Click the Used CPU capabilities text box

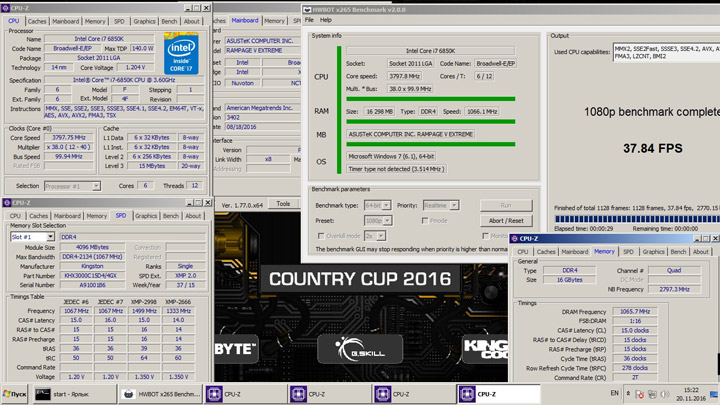(666, 52)
